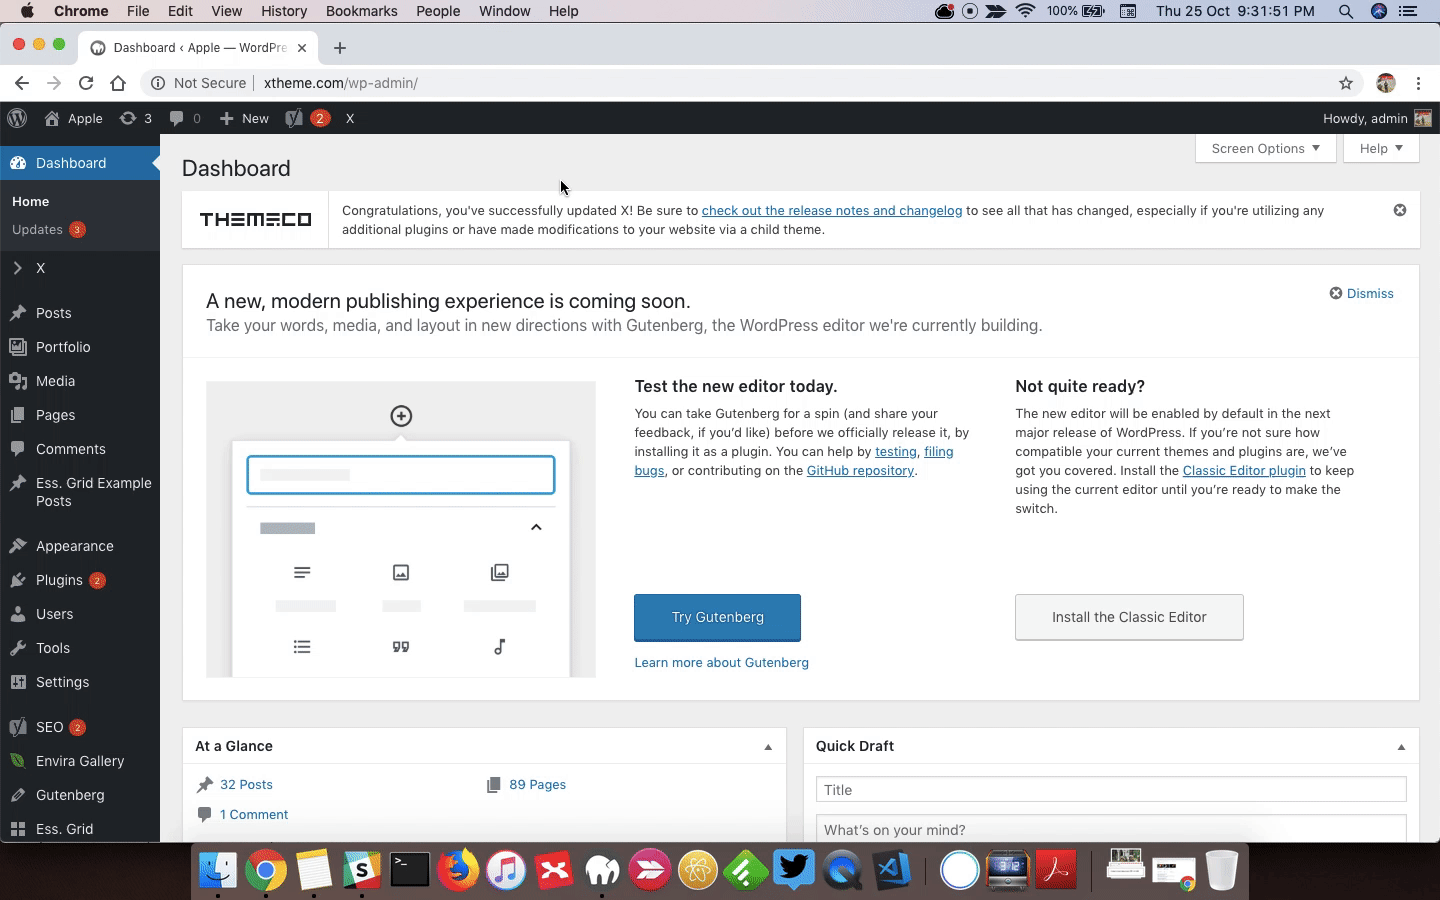Install the Classic Editor button

(1129, 617)
